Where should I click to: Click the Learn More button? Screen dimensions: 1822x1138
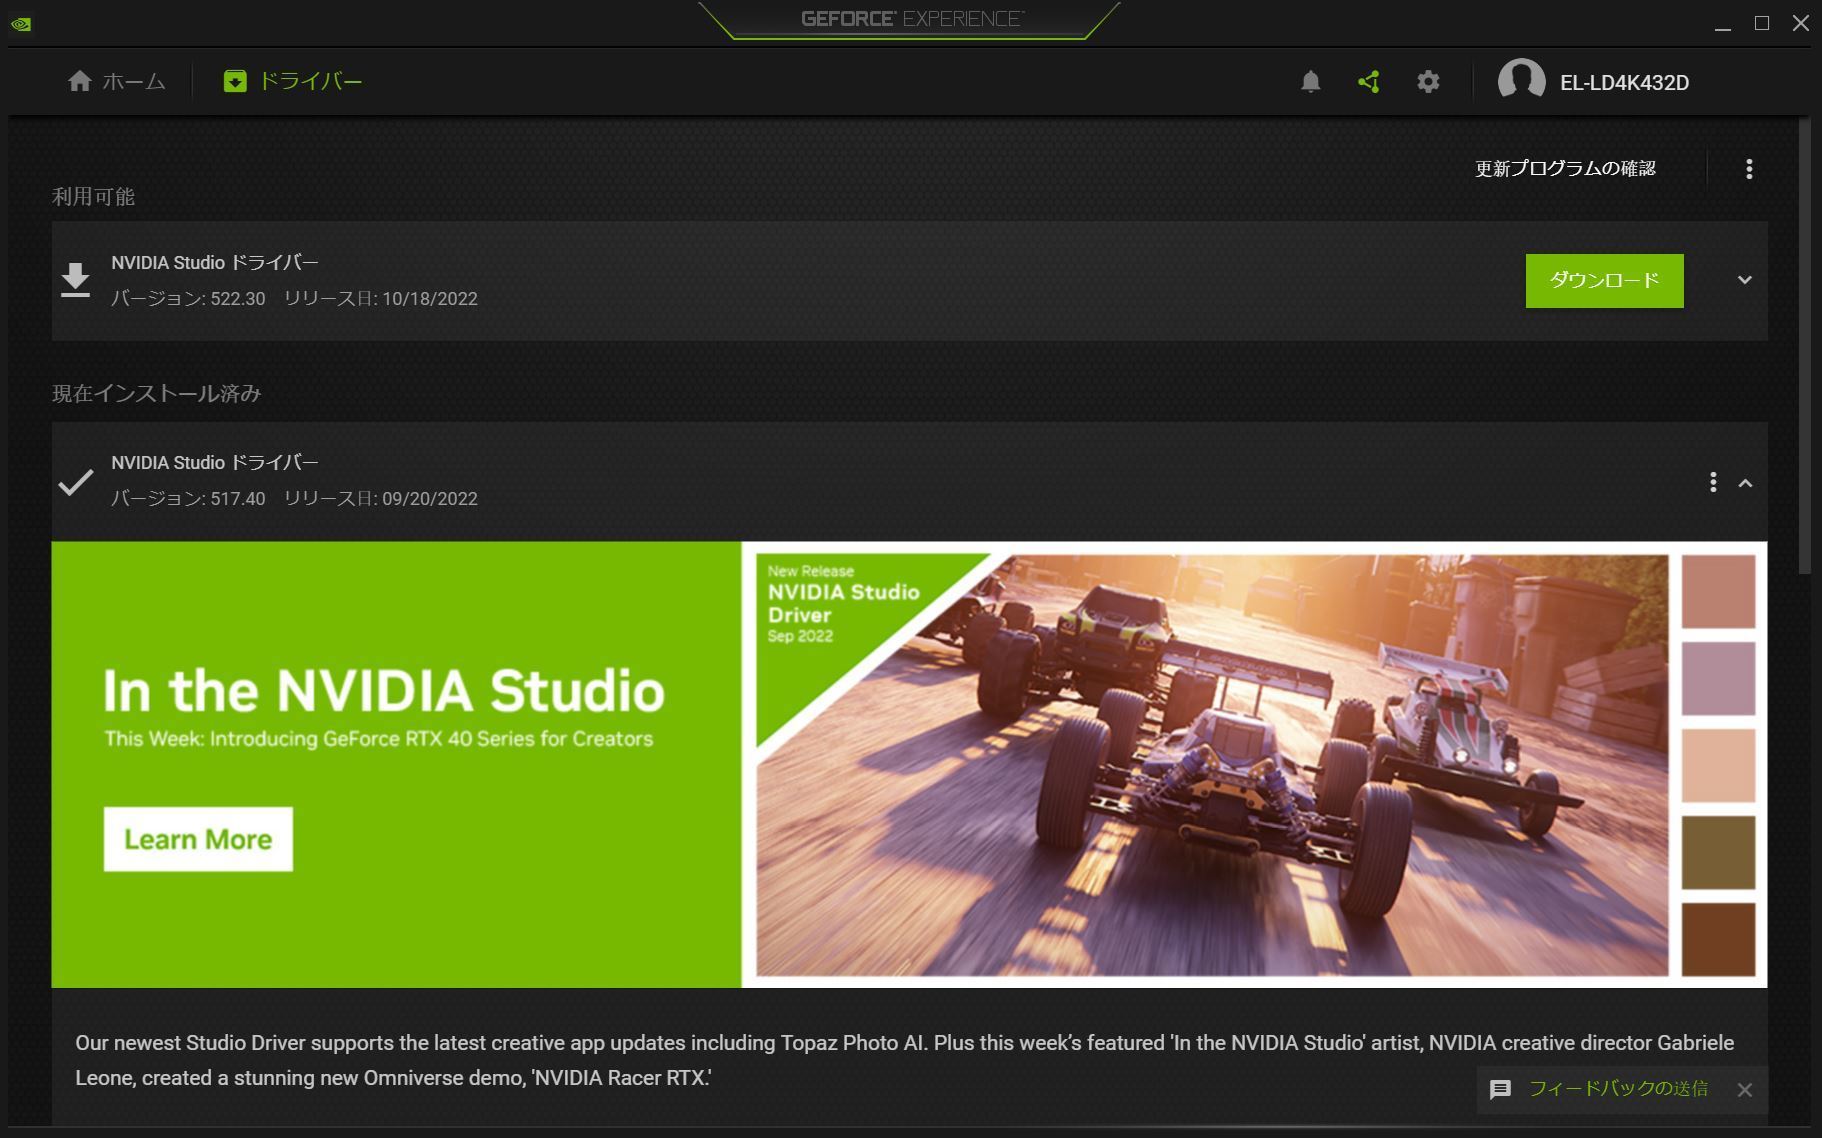[x=197, y=839]
